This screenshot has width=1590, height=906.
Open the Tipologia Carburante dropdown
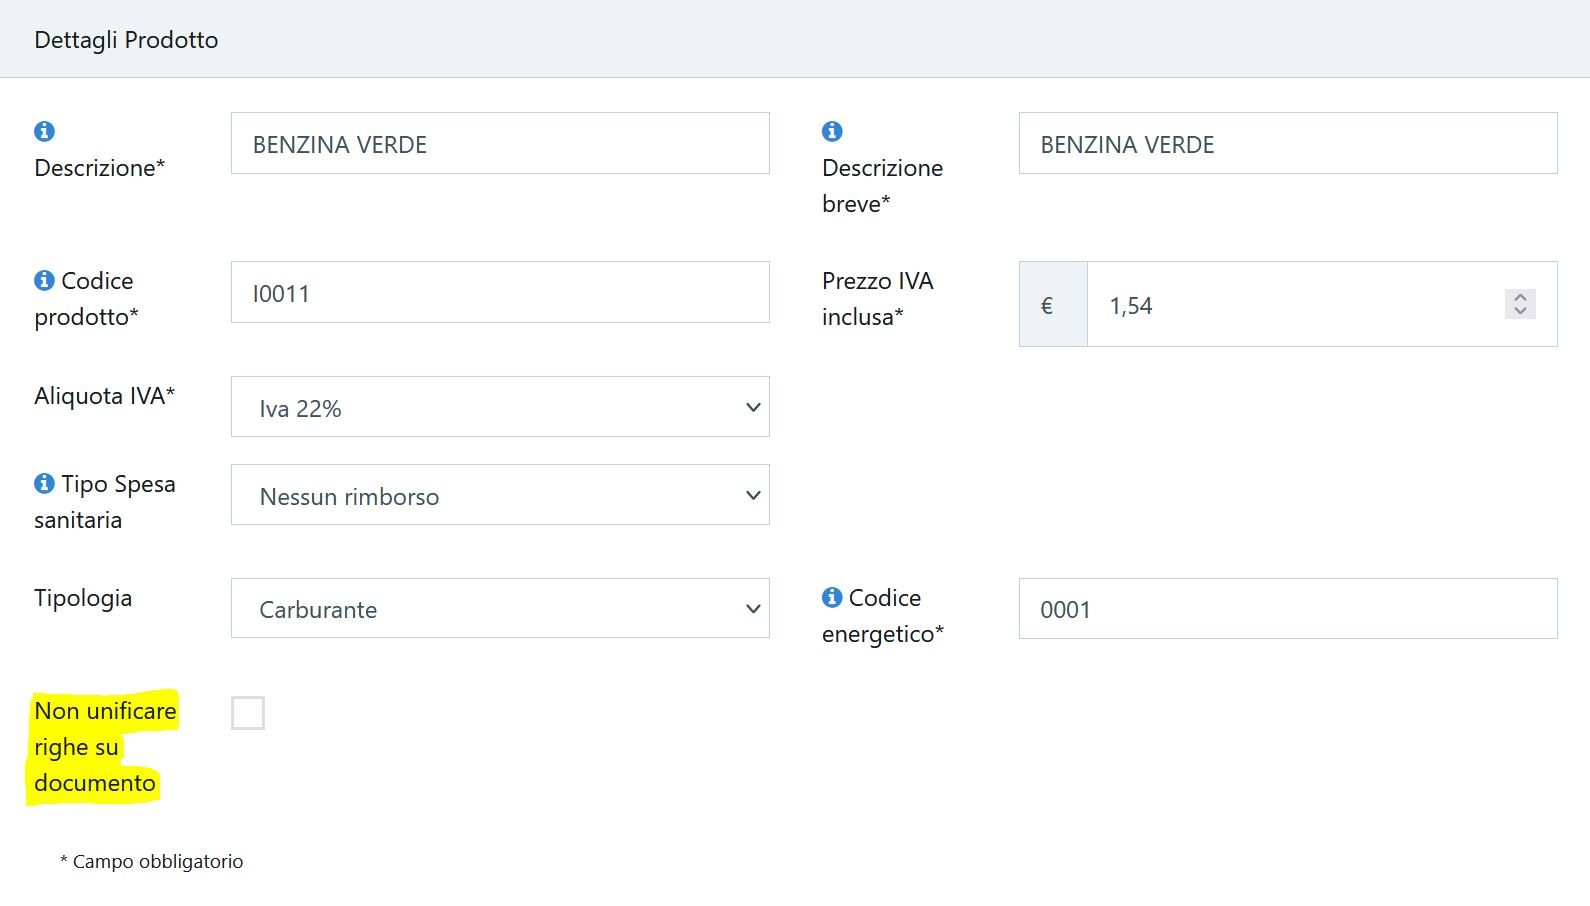[500, 608]
